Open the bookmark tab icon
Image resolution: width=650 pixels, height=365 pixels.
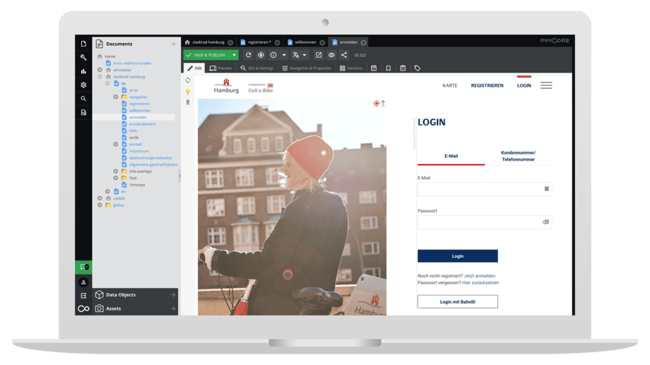click(388, 68)
